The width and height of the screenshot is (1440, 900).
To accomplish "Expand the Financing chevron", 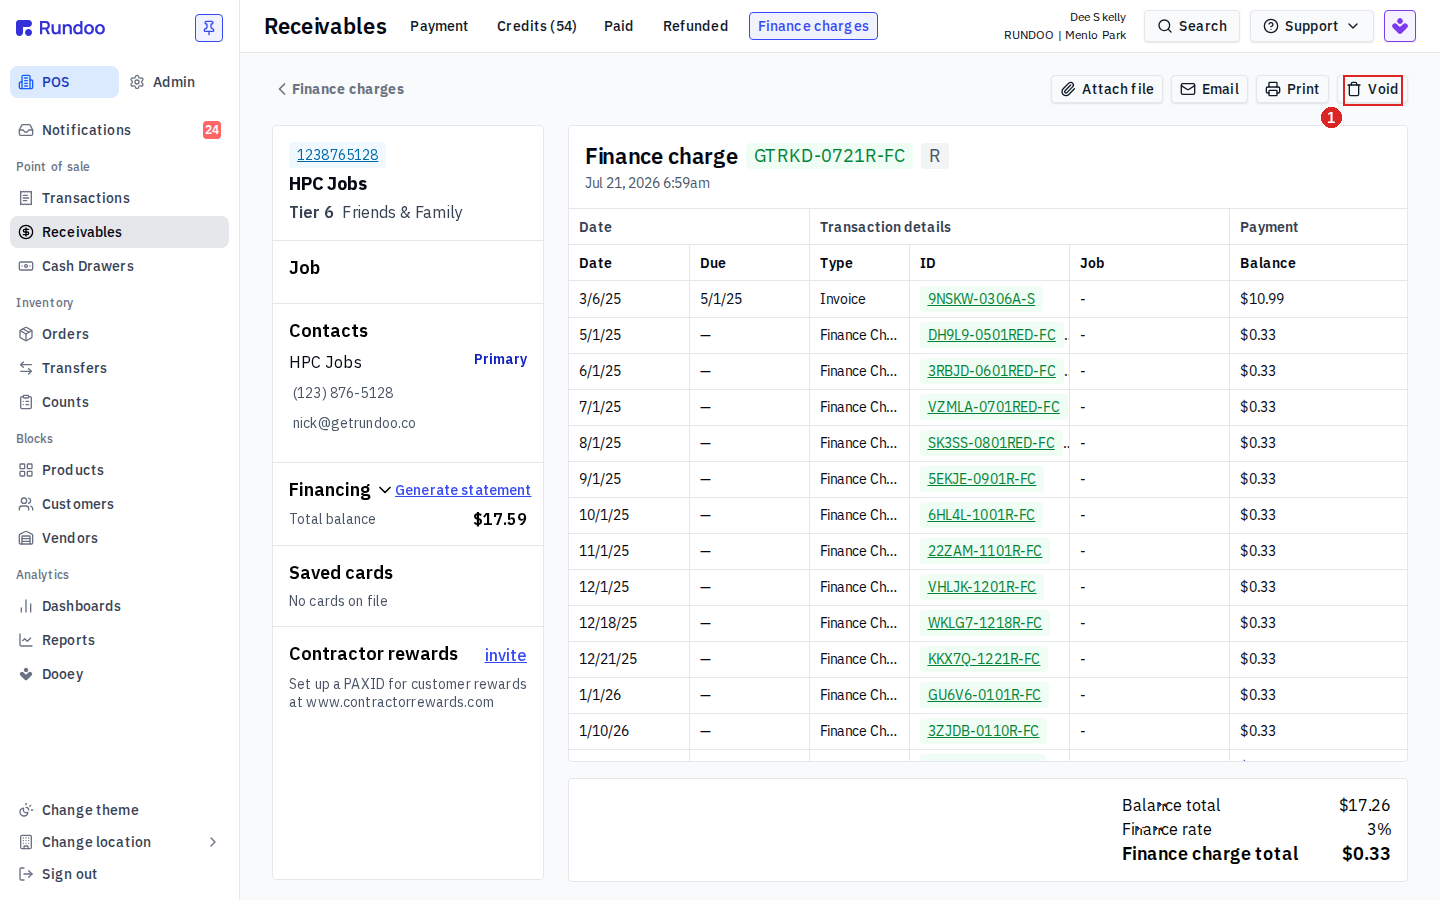I will 385,490.
